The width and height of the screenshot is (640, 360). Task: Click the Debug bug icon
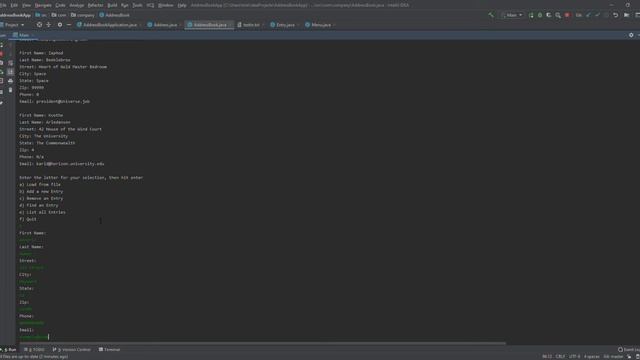pos(540,15)
